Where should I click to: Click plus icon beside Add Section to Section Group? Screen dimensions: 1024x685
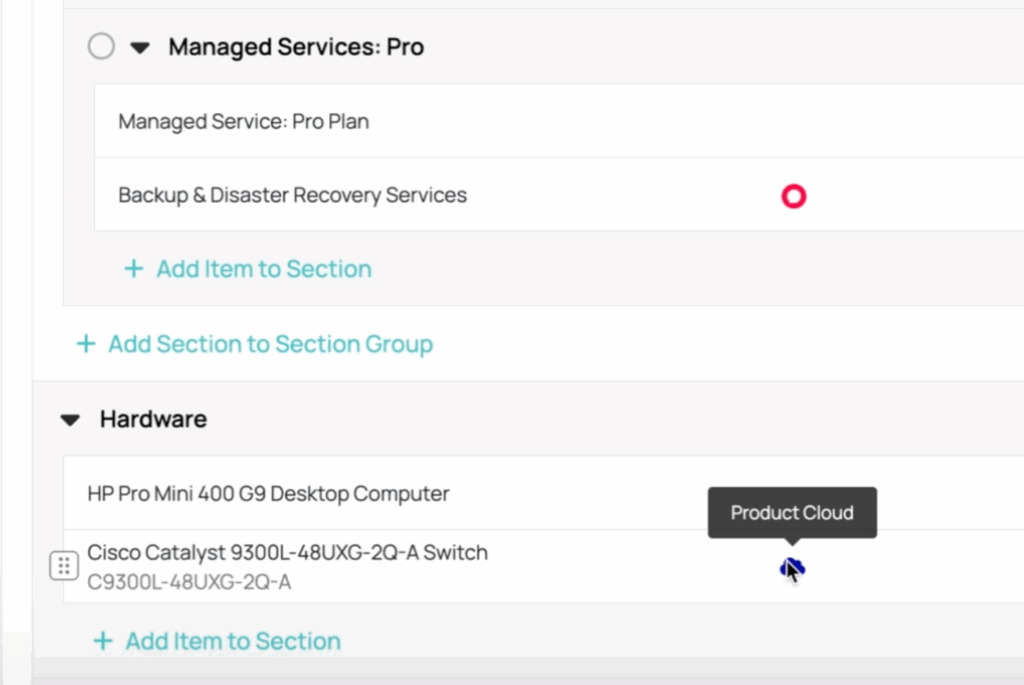(86, 344)
